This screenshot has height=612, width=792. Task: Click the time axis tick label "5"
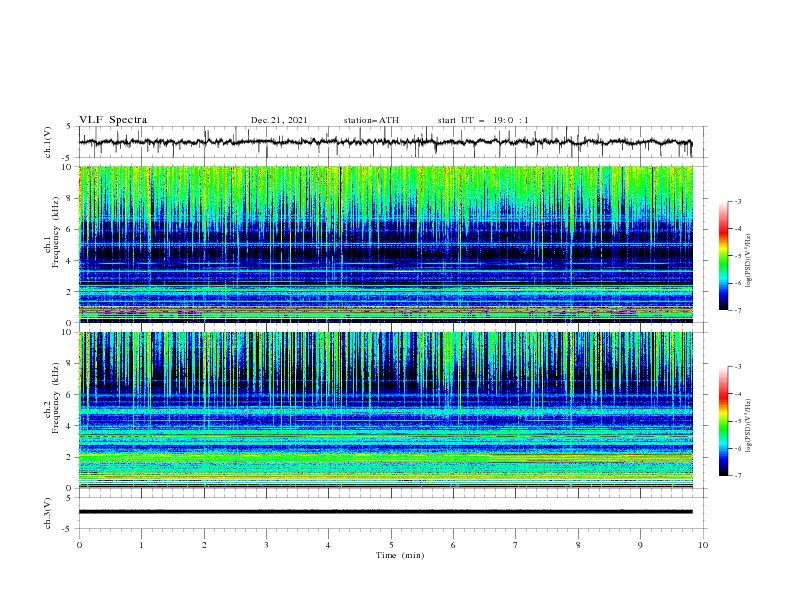pyautogui.click(x=391, y=545)
